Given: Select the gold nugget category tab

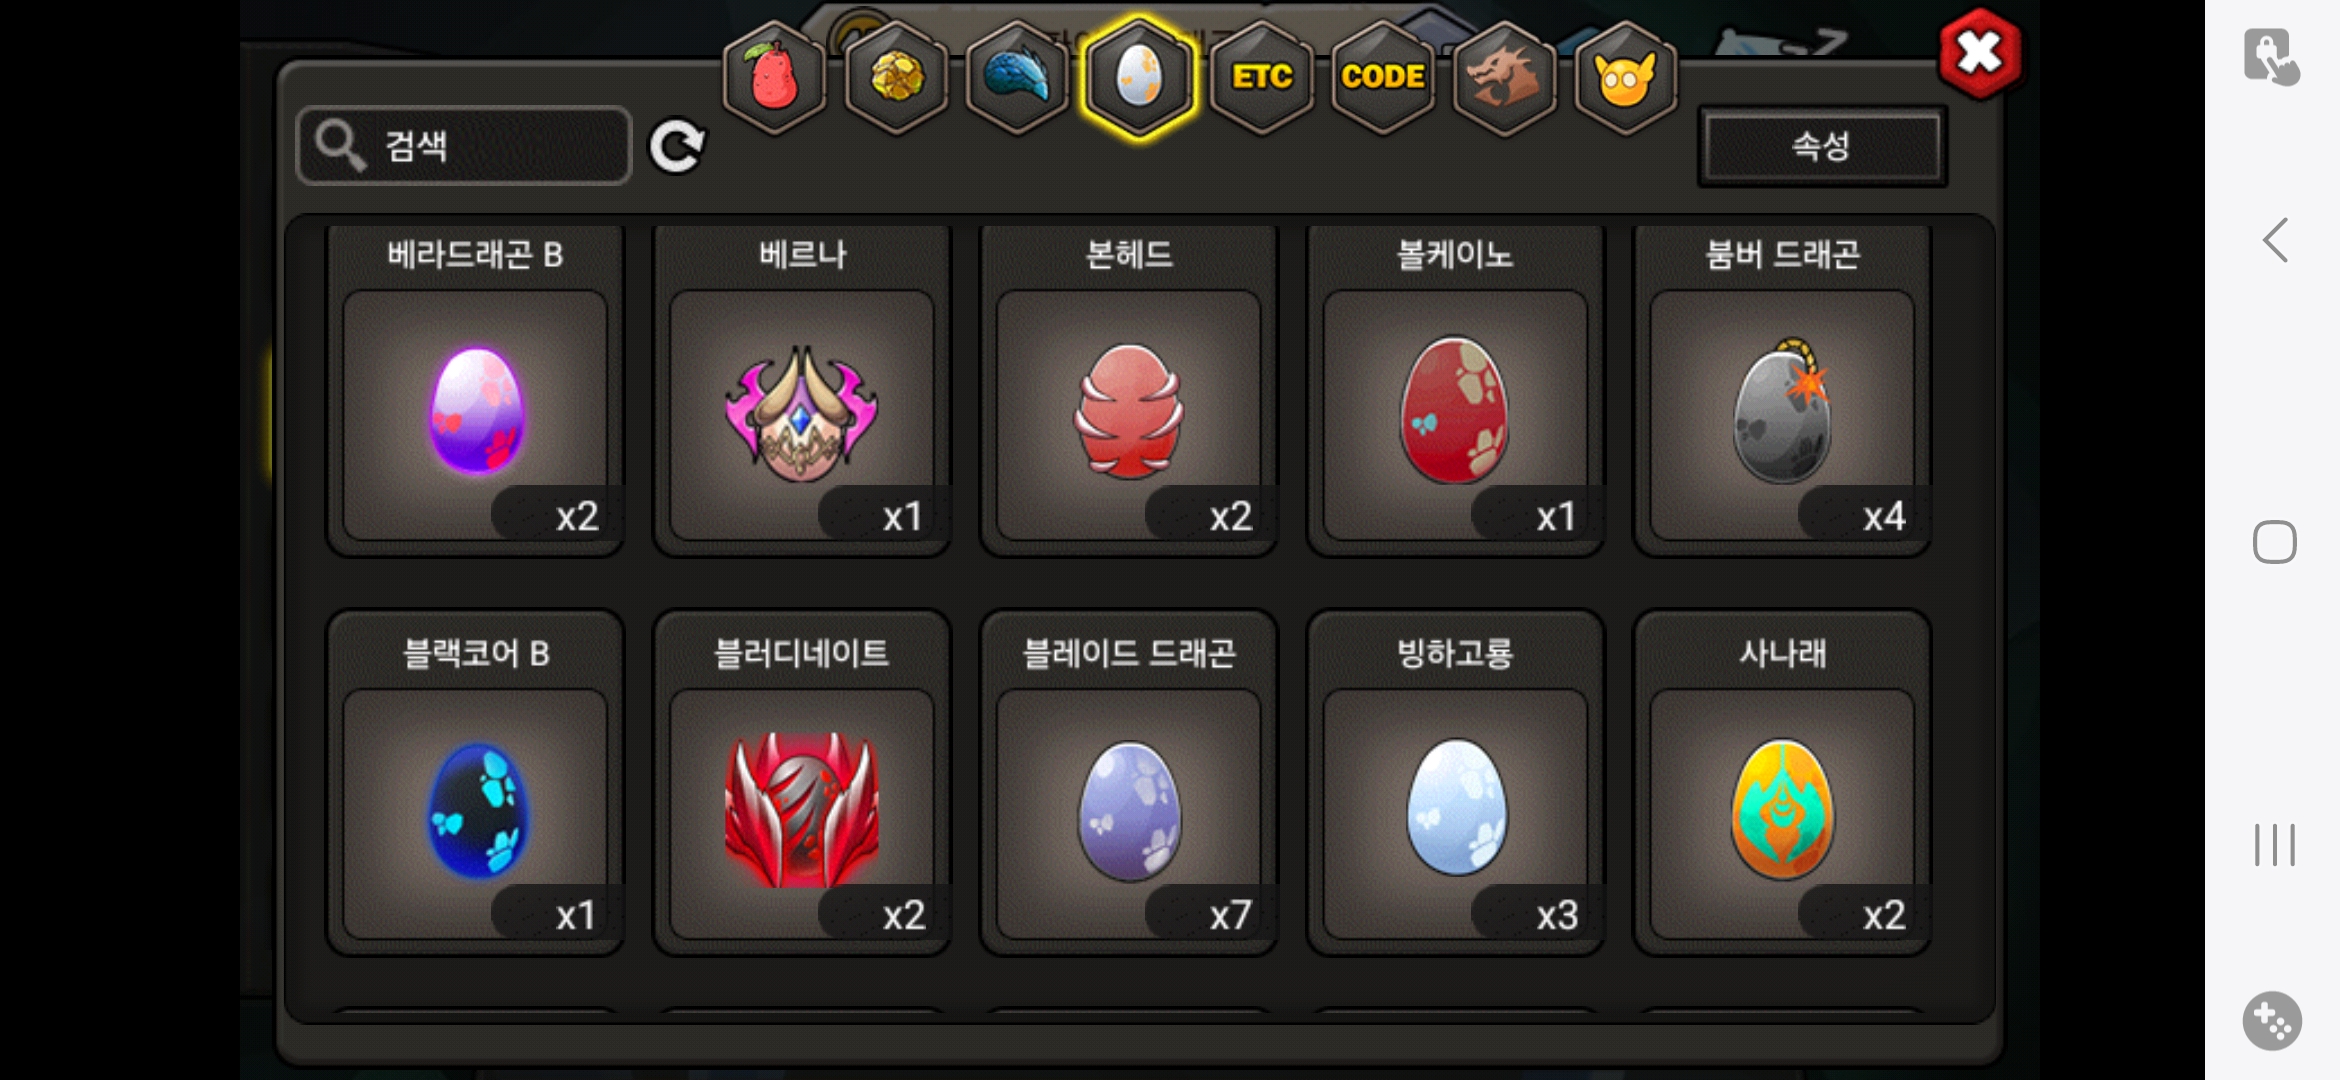Looking at the screenshot, I should [896, 78].
